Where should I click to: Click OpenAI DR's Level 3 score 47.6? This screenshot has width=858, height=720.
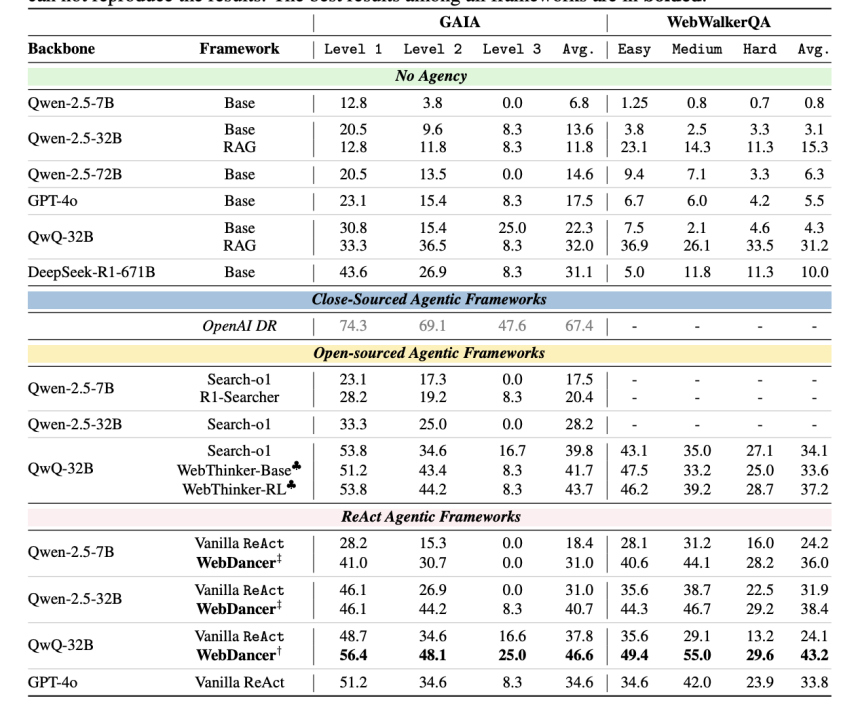click(512, 326)
